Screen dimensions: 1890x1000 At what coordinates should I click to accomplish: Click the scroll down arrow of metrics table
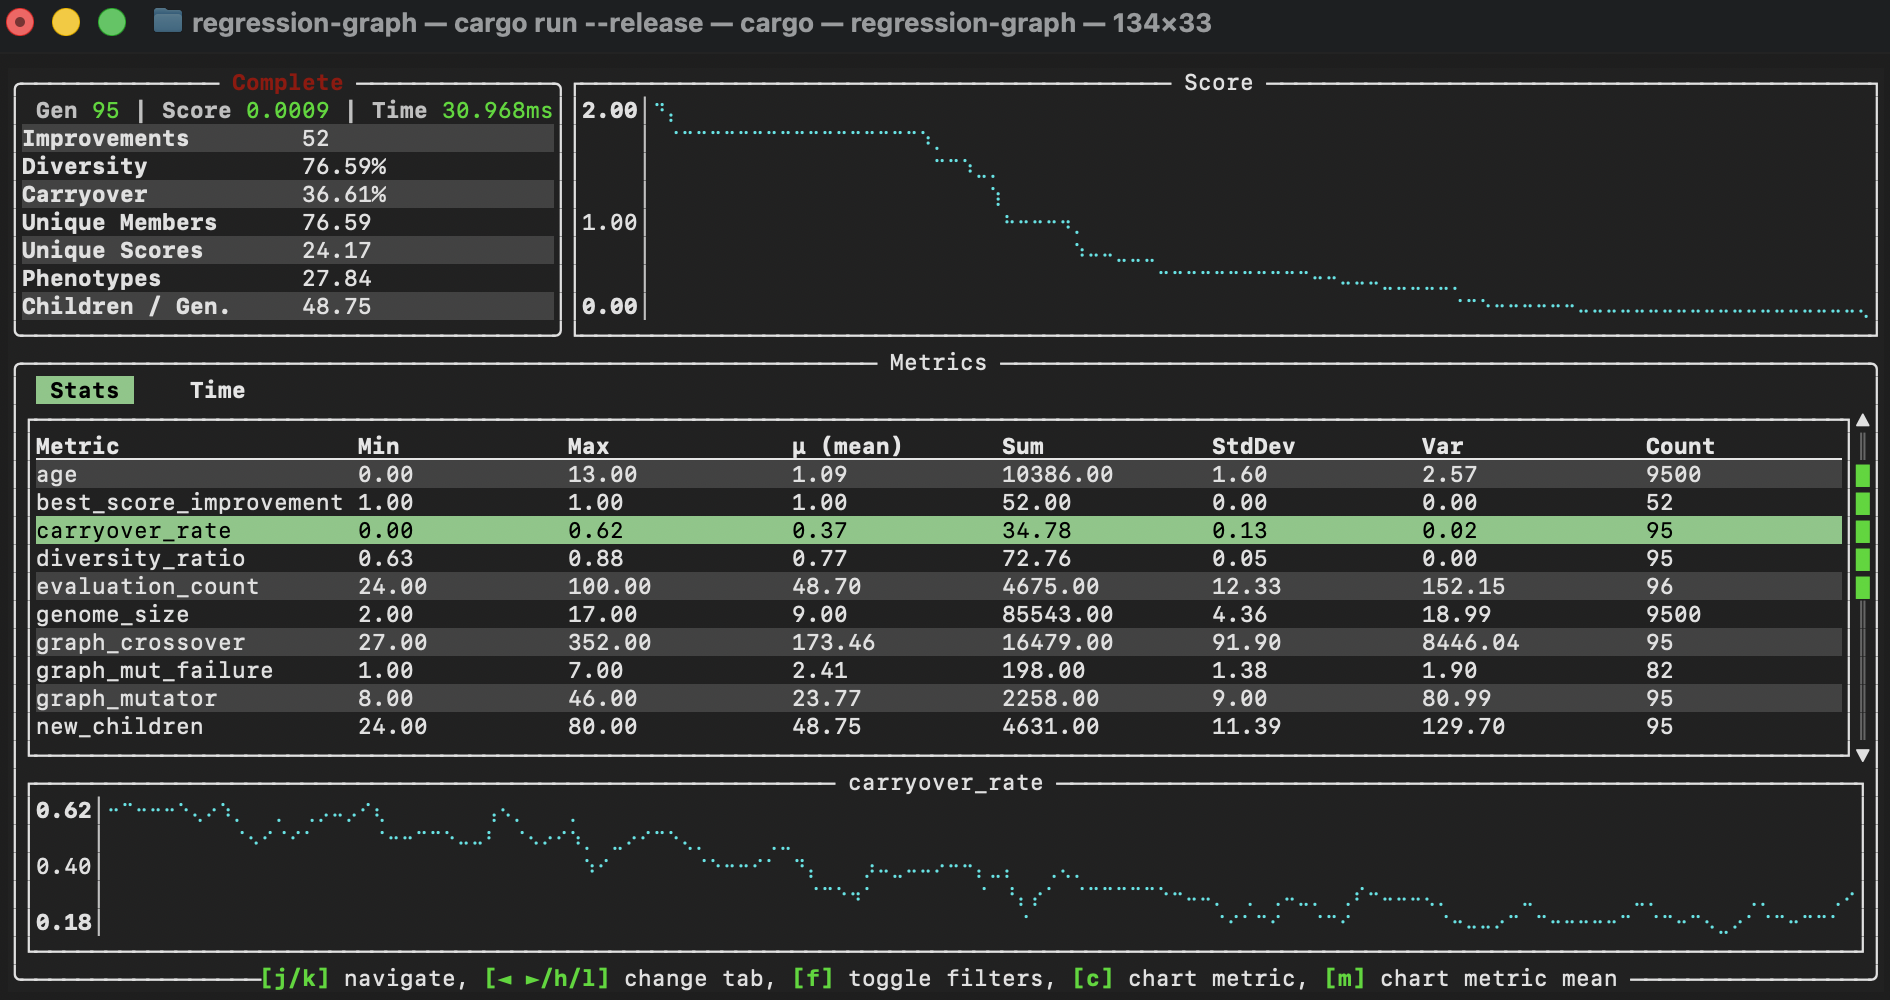[x=1862, y=755]
